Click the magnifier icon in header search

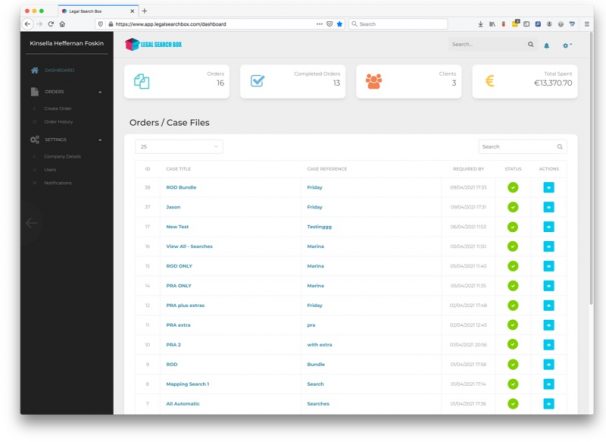(531, 44)
